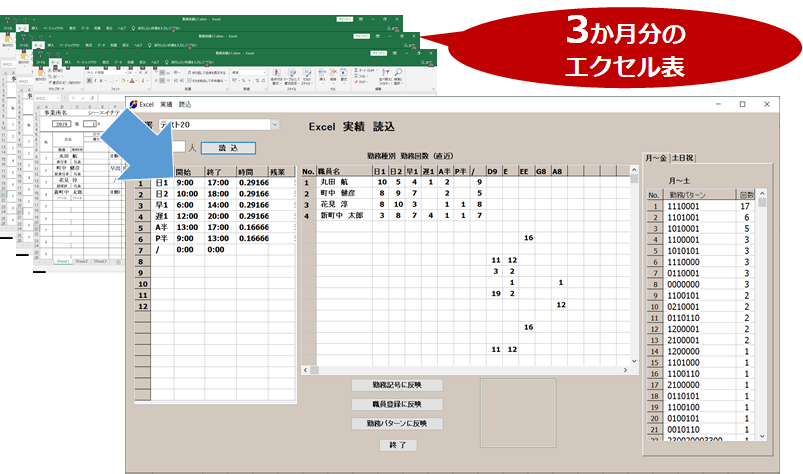
Task: Click the Sort and Filter icon in Excel
Action: [x=385, y=73]
